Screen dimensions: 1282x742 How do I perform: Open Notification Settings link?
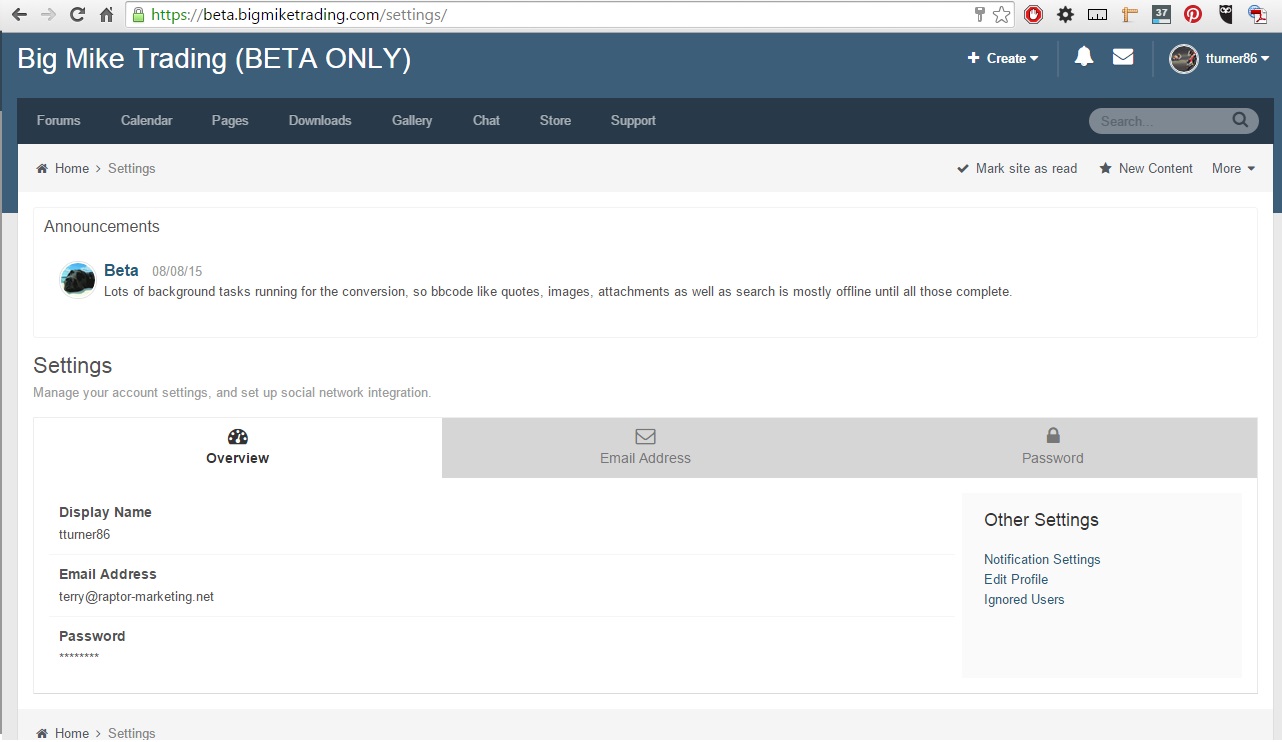[x=1042, y=559]
